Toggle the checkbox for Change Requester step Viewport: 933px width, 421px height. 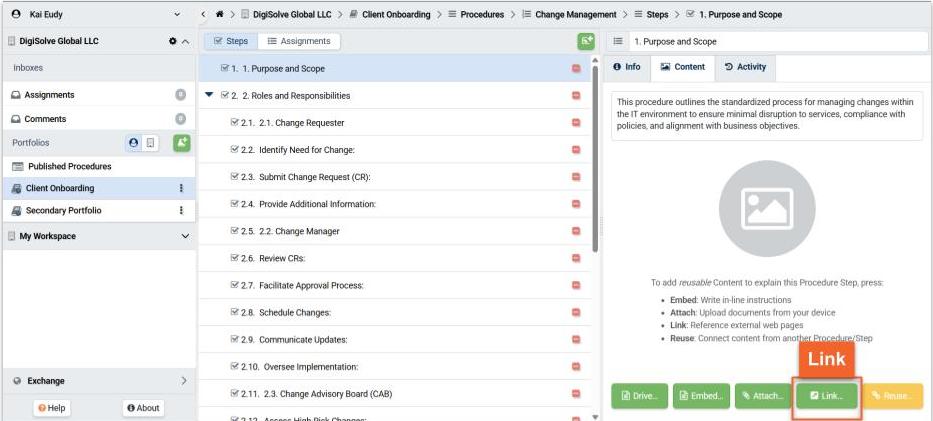coord(234,123)
